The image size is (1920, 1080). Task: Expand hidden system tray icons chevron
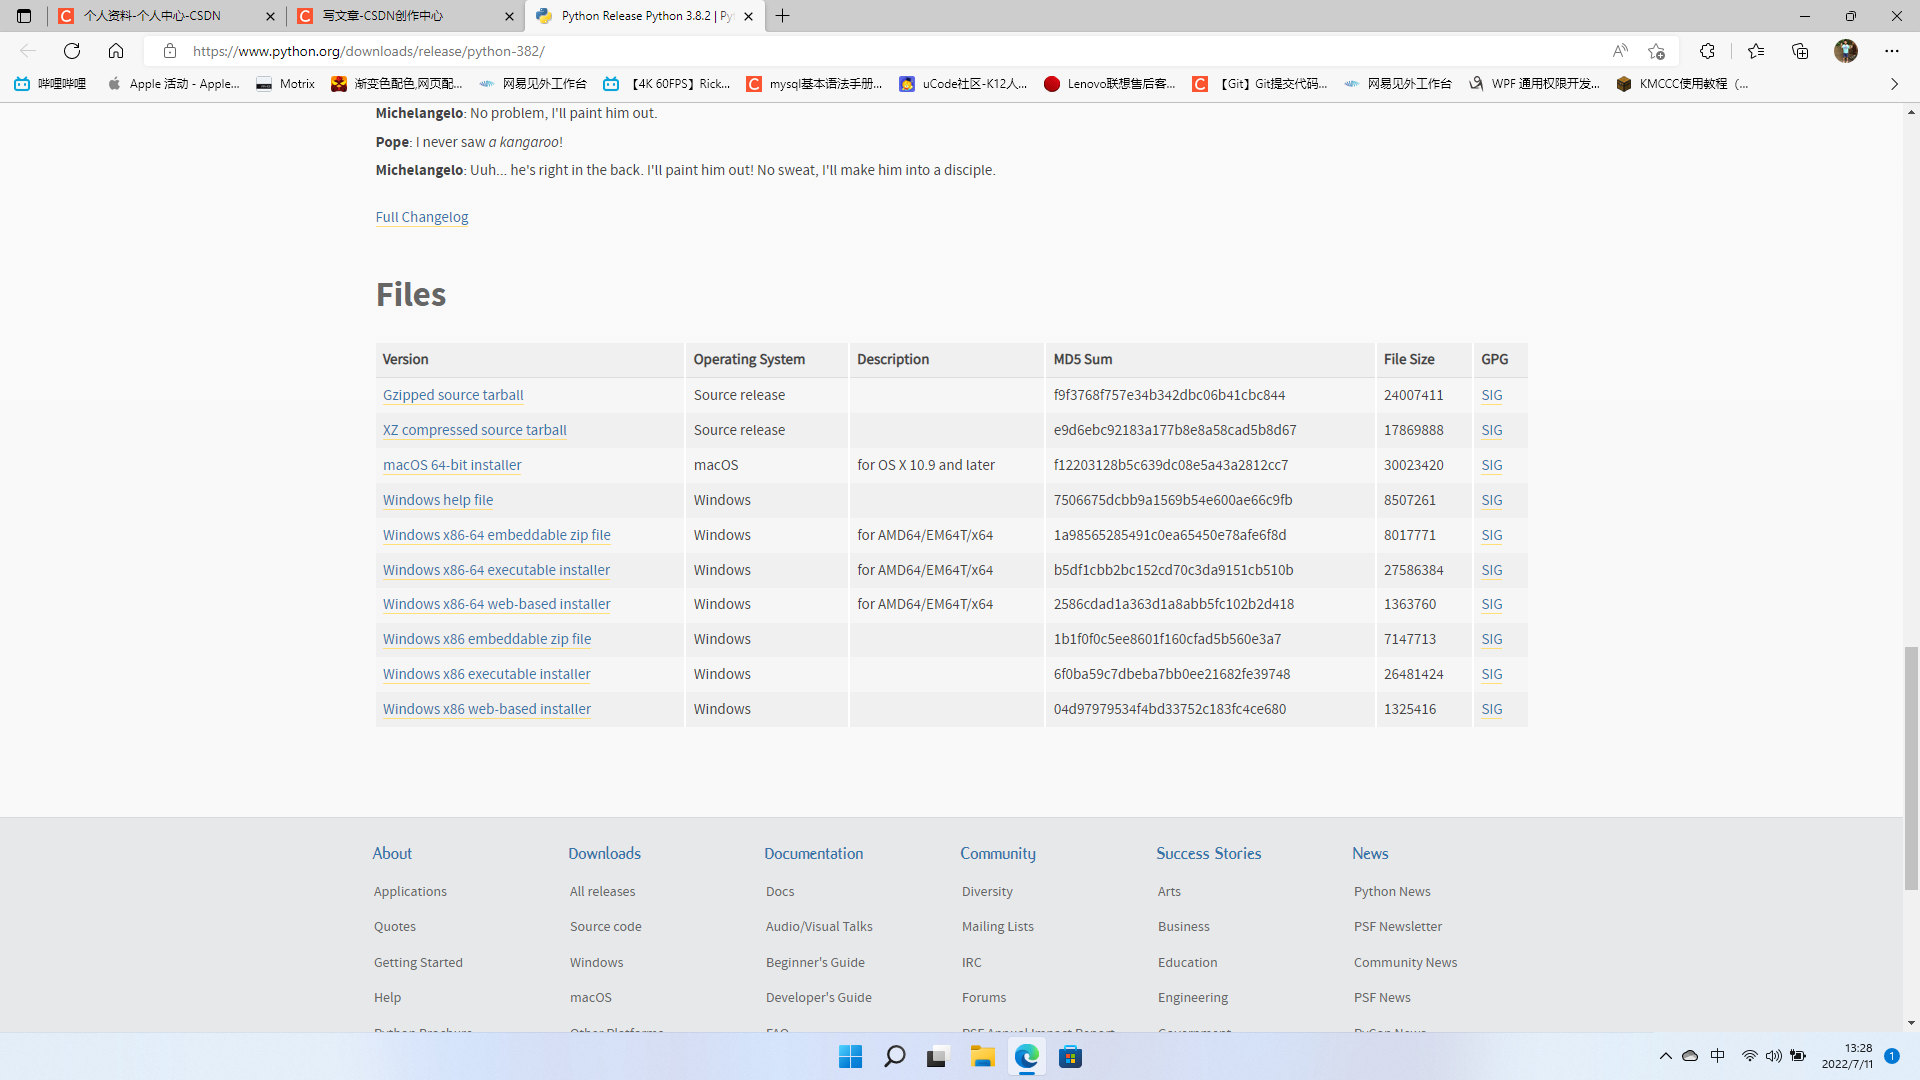pos(1665,1056)
